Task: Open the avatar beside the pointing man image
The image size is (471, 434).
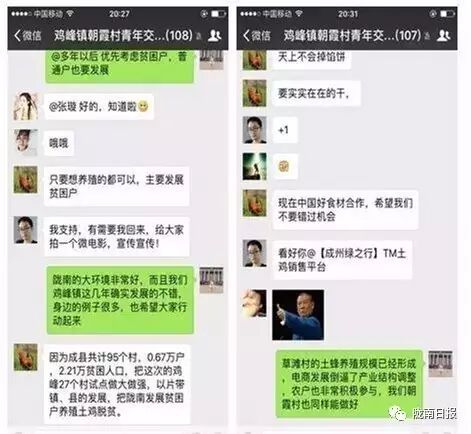Action: (x=254, y=303)
